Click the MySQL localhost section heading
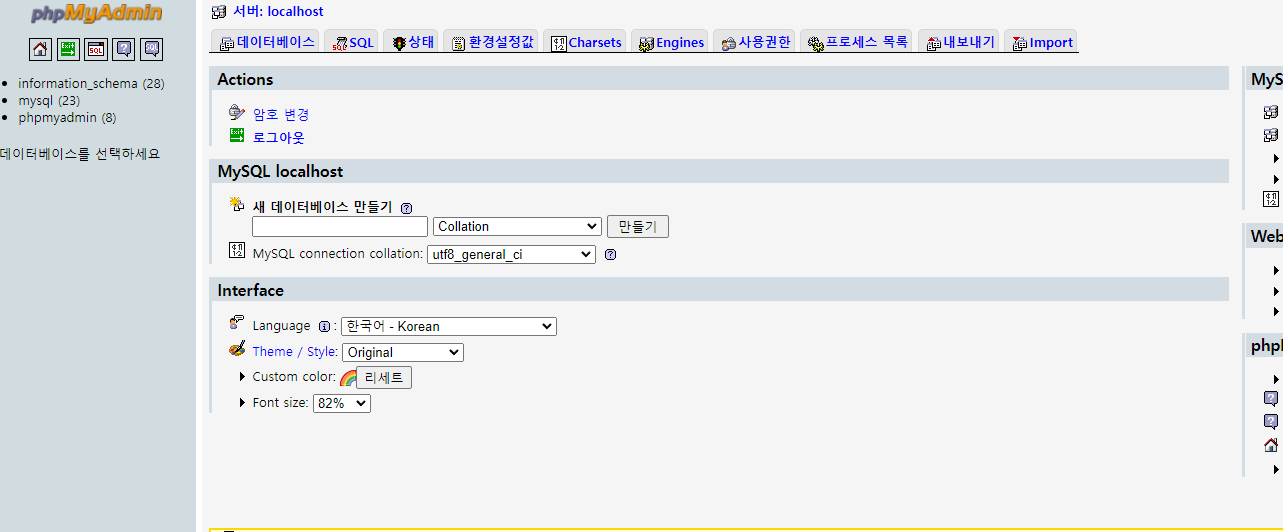Image resolution: width=1283 pixels, height=532 pixels. pyautogui.click(x=280, y=171)
